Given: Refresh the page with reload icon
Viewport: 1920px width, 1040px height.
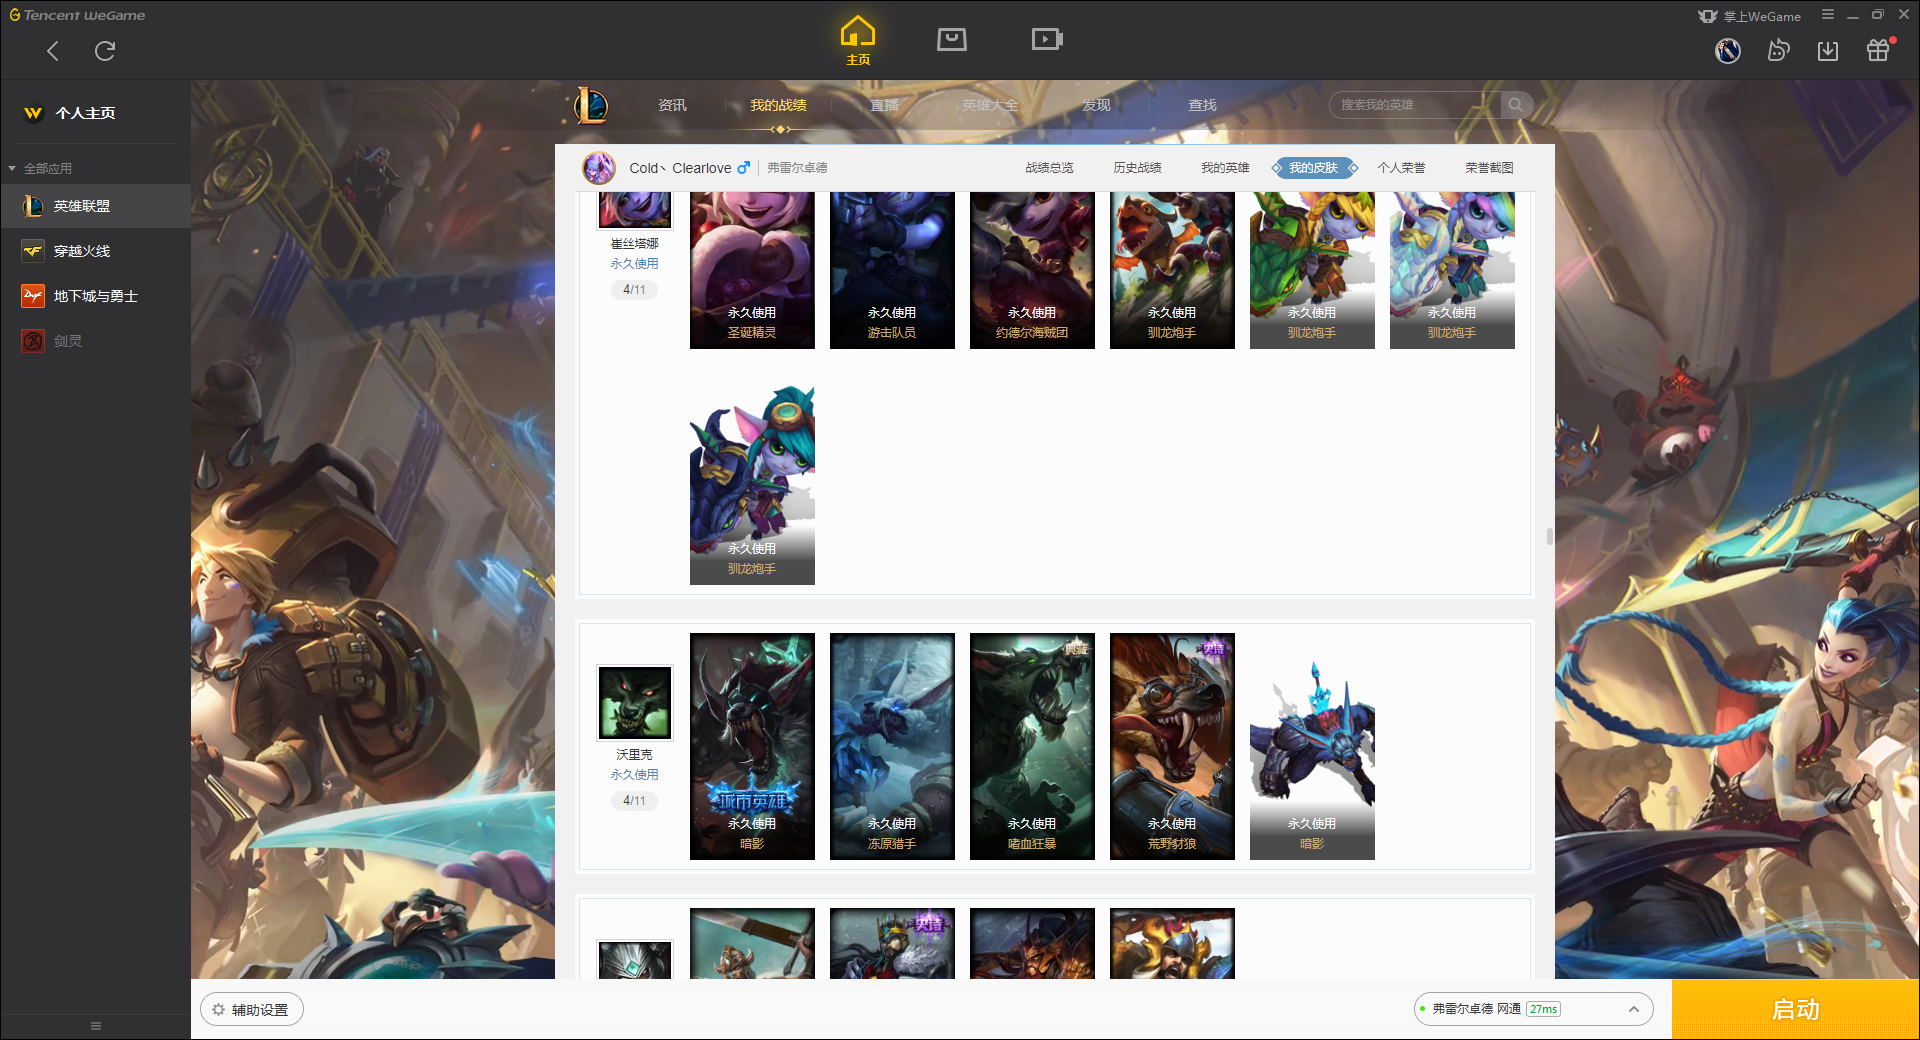Looking at the screenshot, I should pos(105,51).
